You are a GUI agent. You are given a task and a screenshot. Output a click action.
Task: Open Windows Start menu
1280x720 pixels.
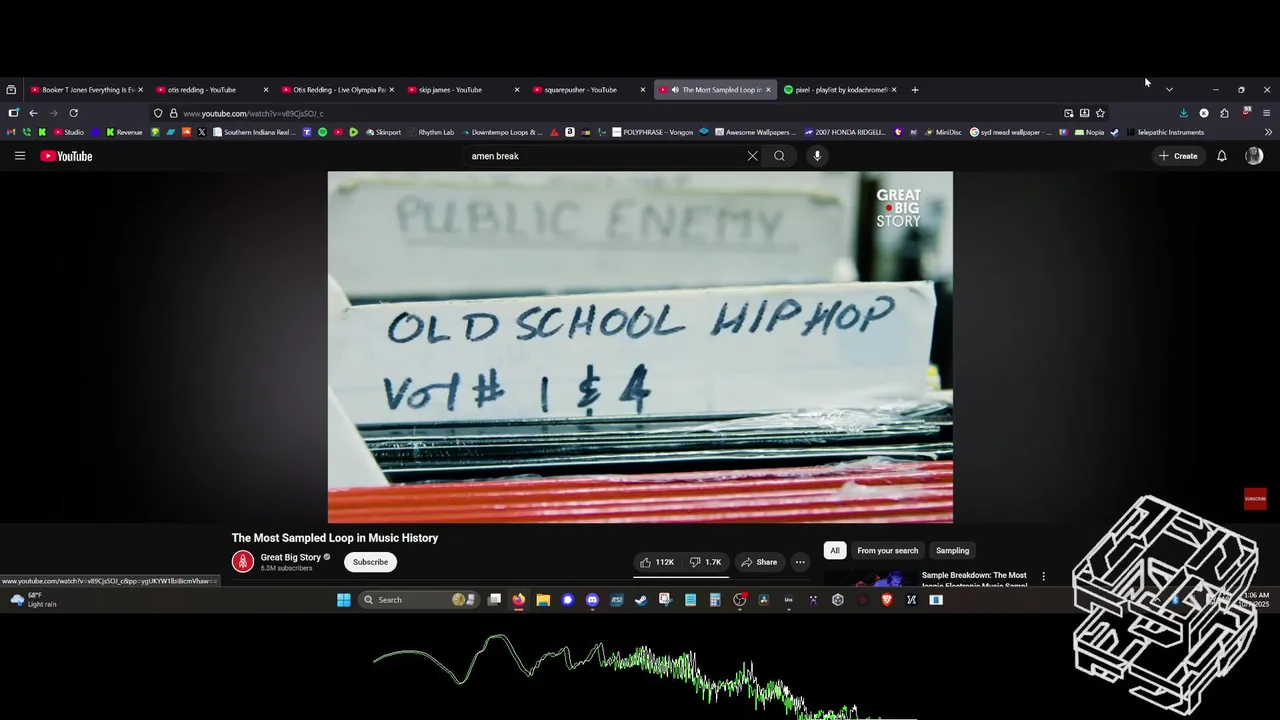coord(344,600)
